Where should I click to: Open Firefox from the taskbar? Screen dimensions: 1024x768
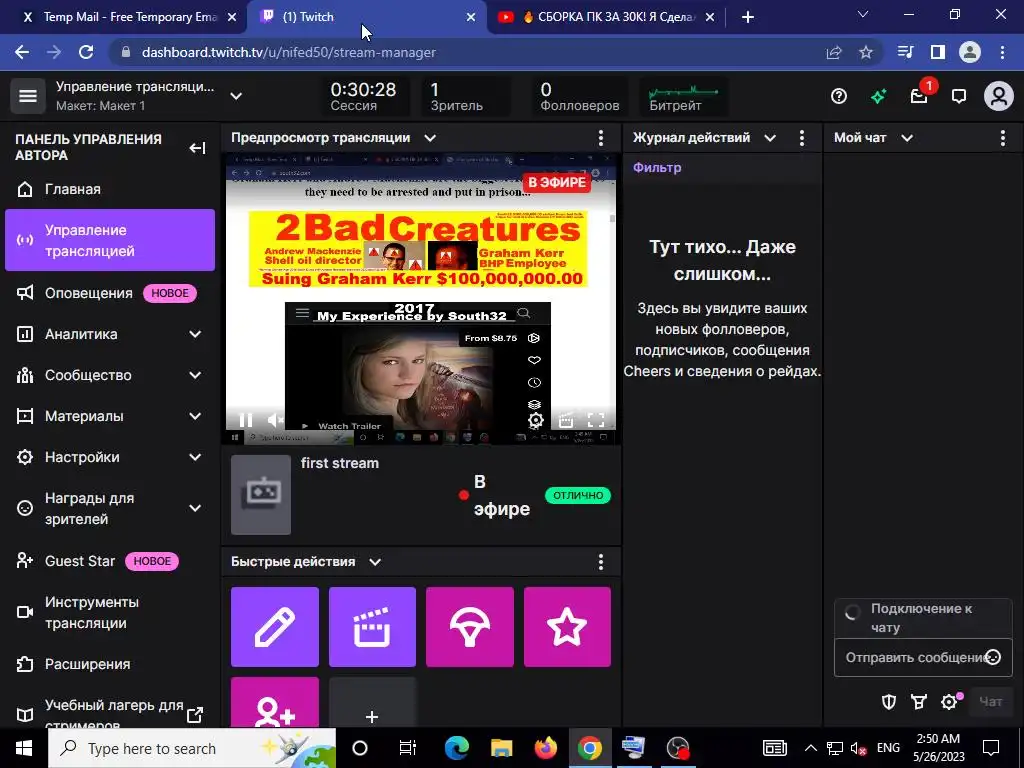click(545, 748)
